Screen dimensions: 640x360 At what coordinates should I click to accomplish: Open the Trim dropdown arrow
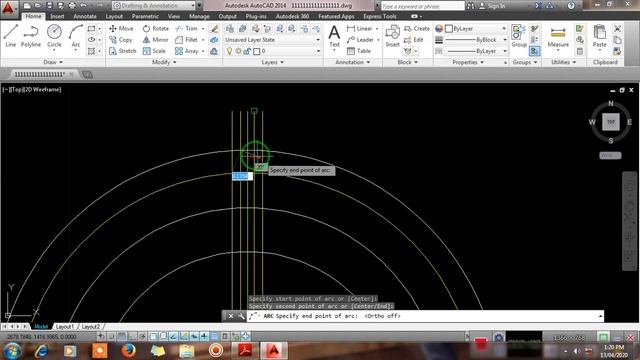203,29
